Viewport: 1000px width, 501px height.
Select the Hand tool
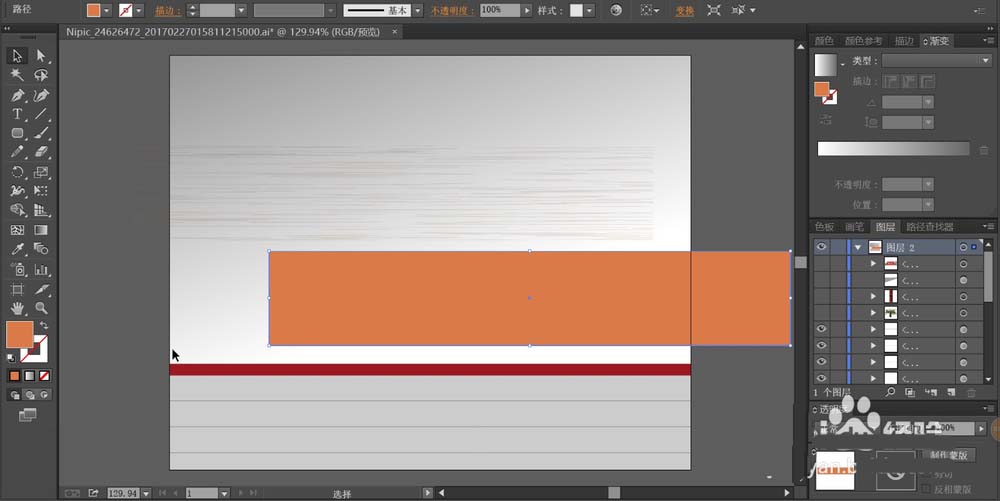coord(17,309)
